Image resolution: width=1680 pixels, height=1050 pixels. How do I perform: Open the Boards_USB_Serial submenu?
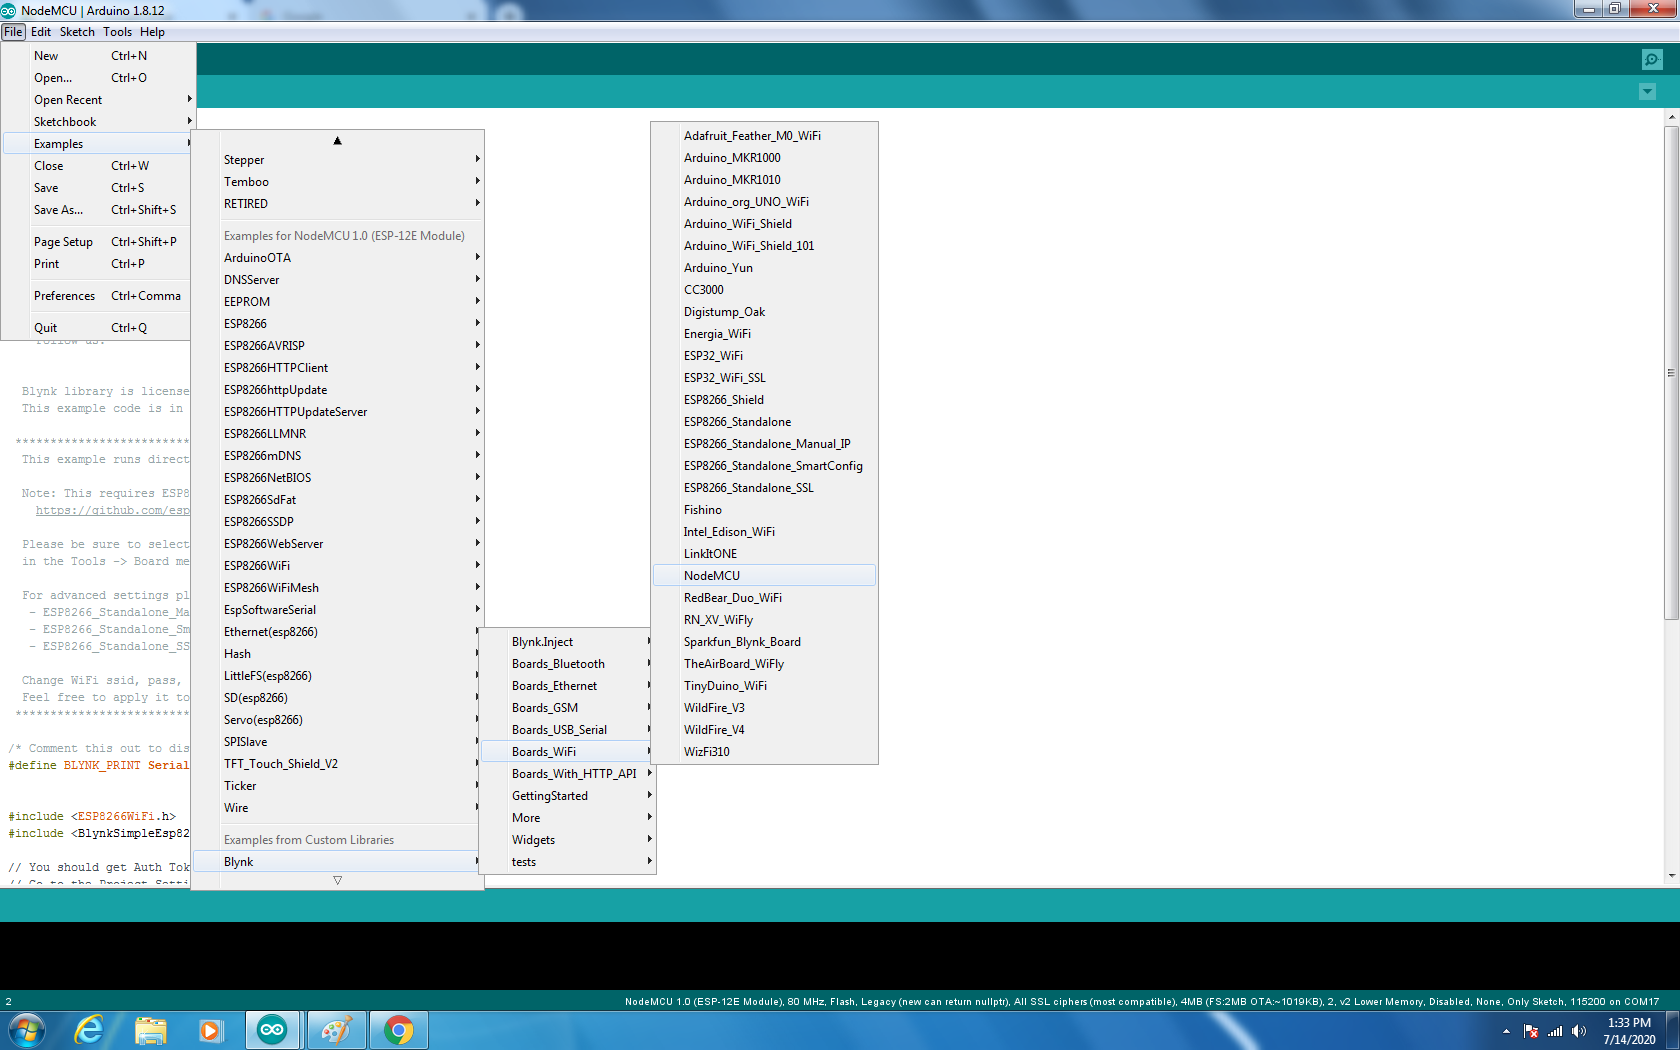[x=568, y=730]
